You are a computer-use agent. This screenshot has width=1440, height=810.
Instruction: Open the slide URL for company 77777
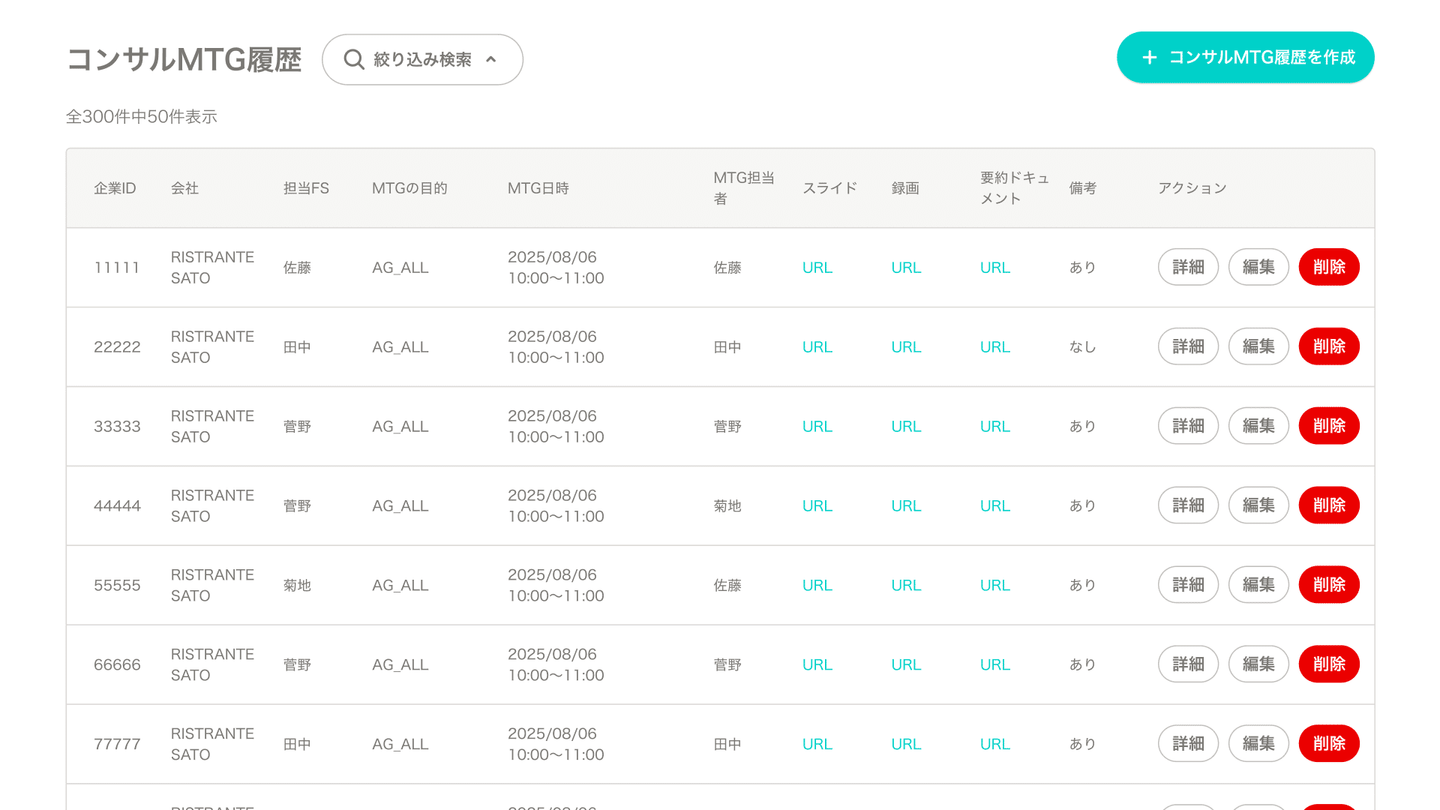click(x=817, y=744)
